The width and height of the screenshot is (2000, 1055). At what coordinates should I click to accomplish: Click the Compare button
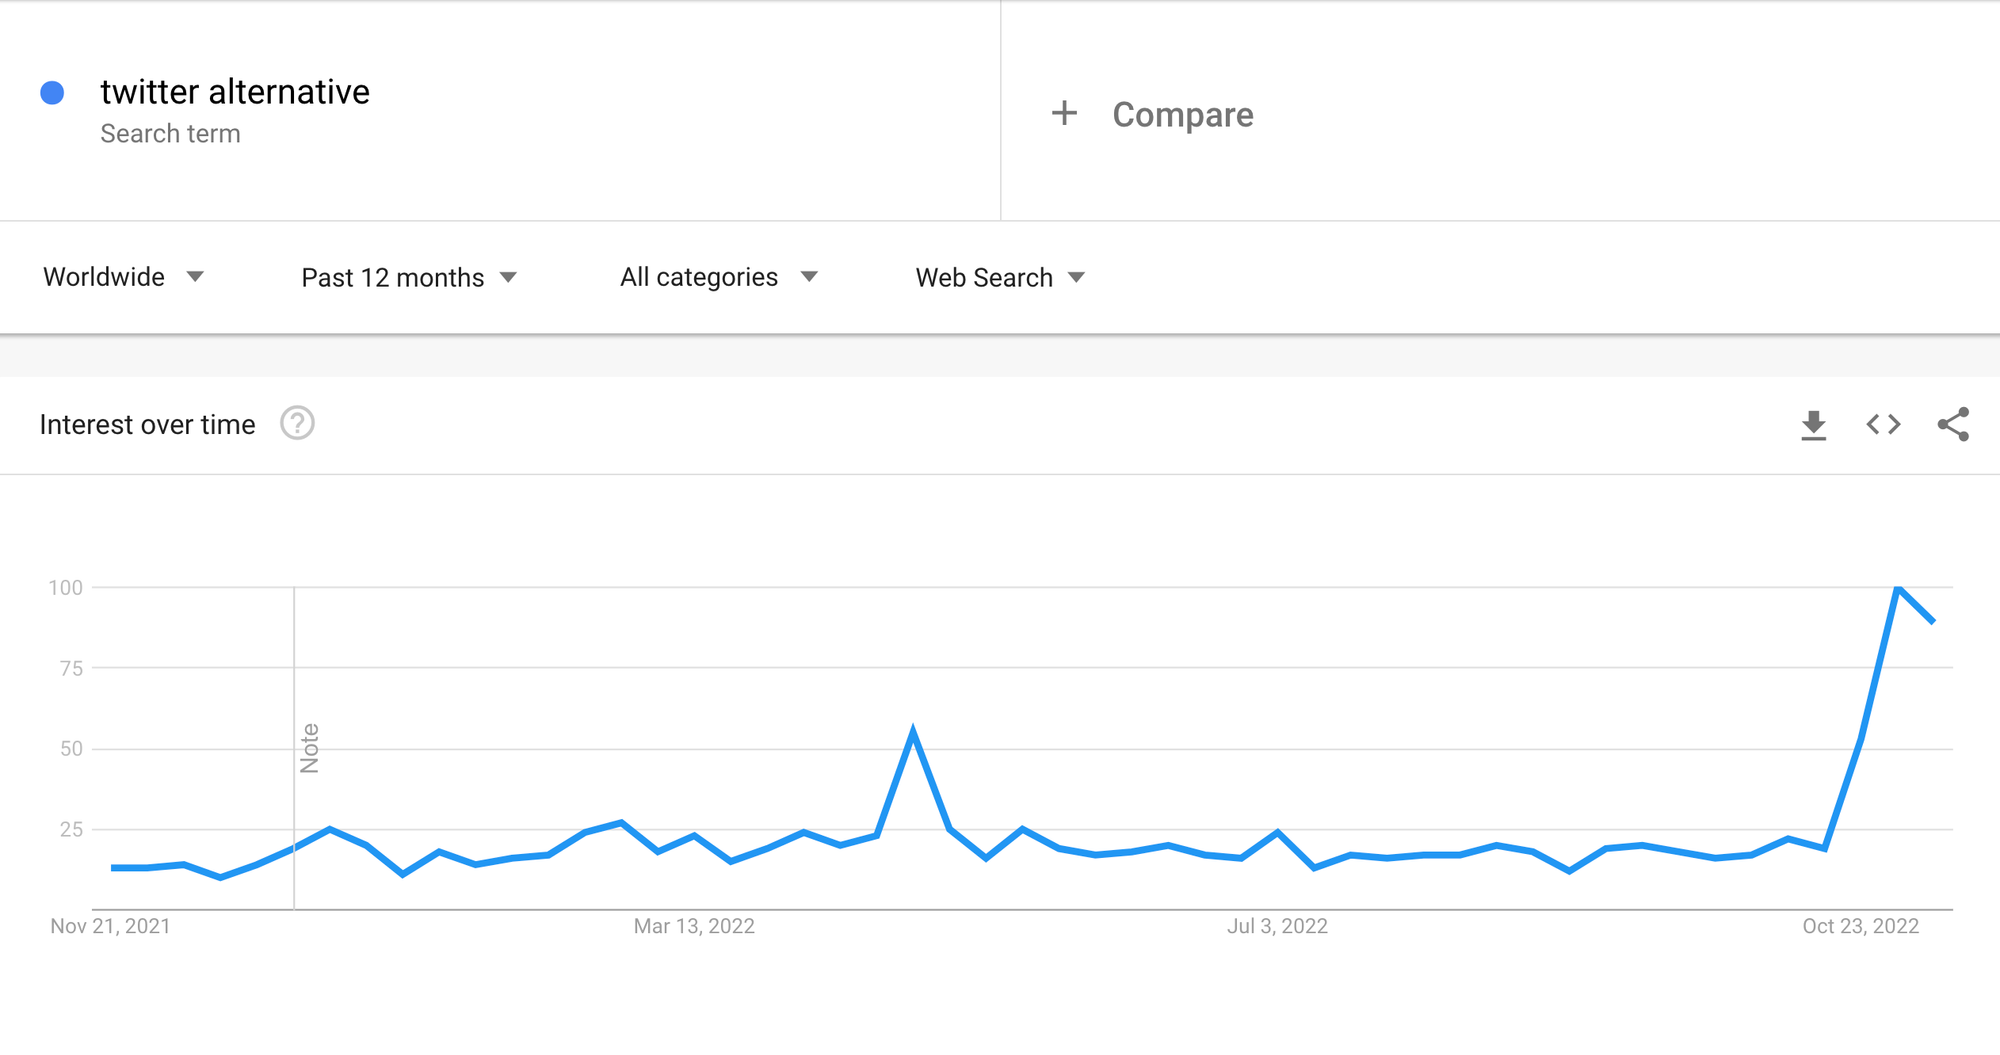(x=1182, y=115)
